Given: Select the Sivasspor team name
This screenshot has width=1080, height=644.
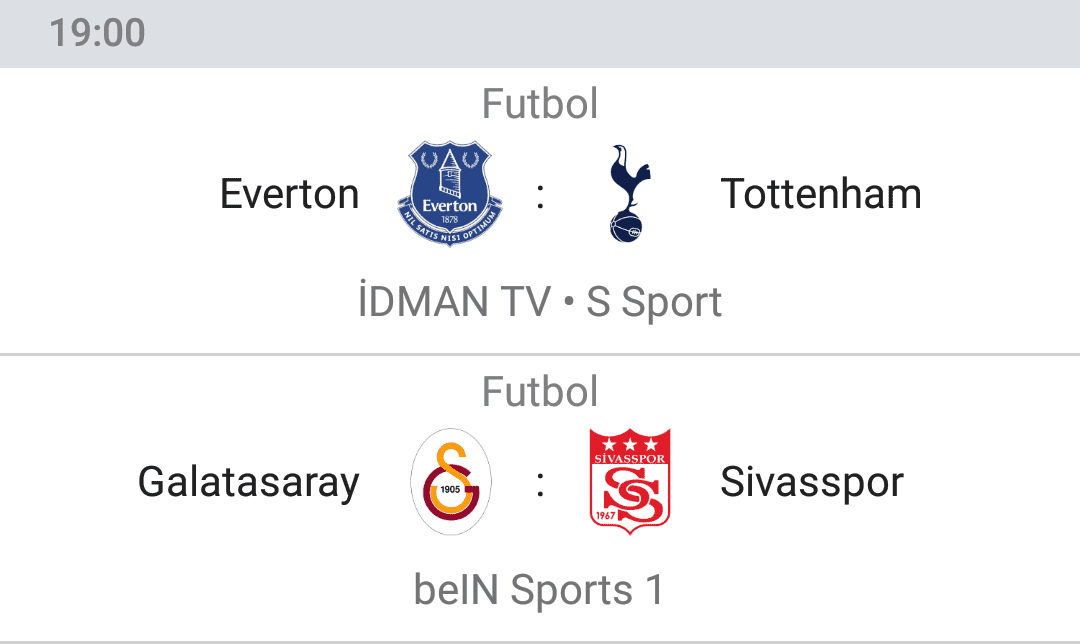Looking at the screenshot, I should [811, 482].
